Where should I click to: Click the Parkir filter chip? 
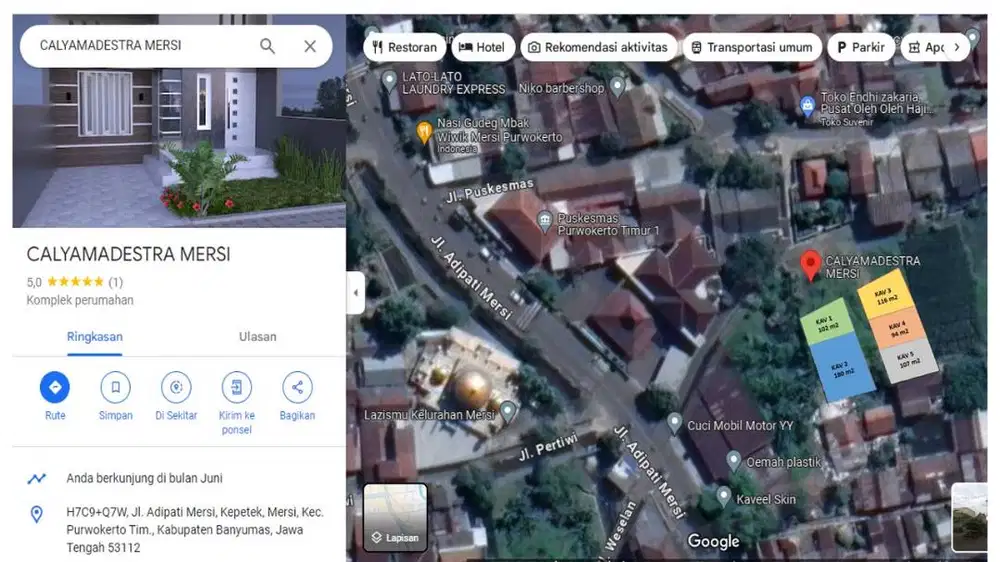click(860, 47)
